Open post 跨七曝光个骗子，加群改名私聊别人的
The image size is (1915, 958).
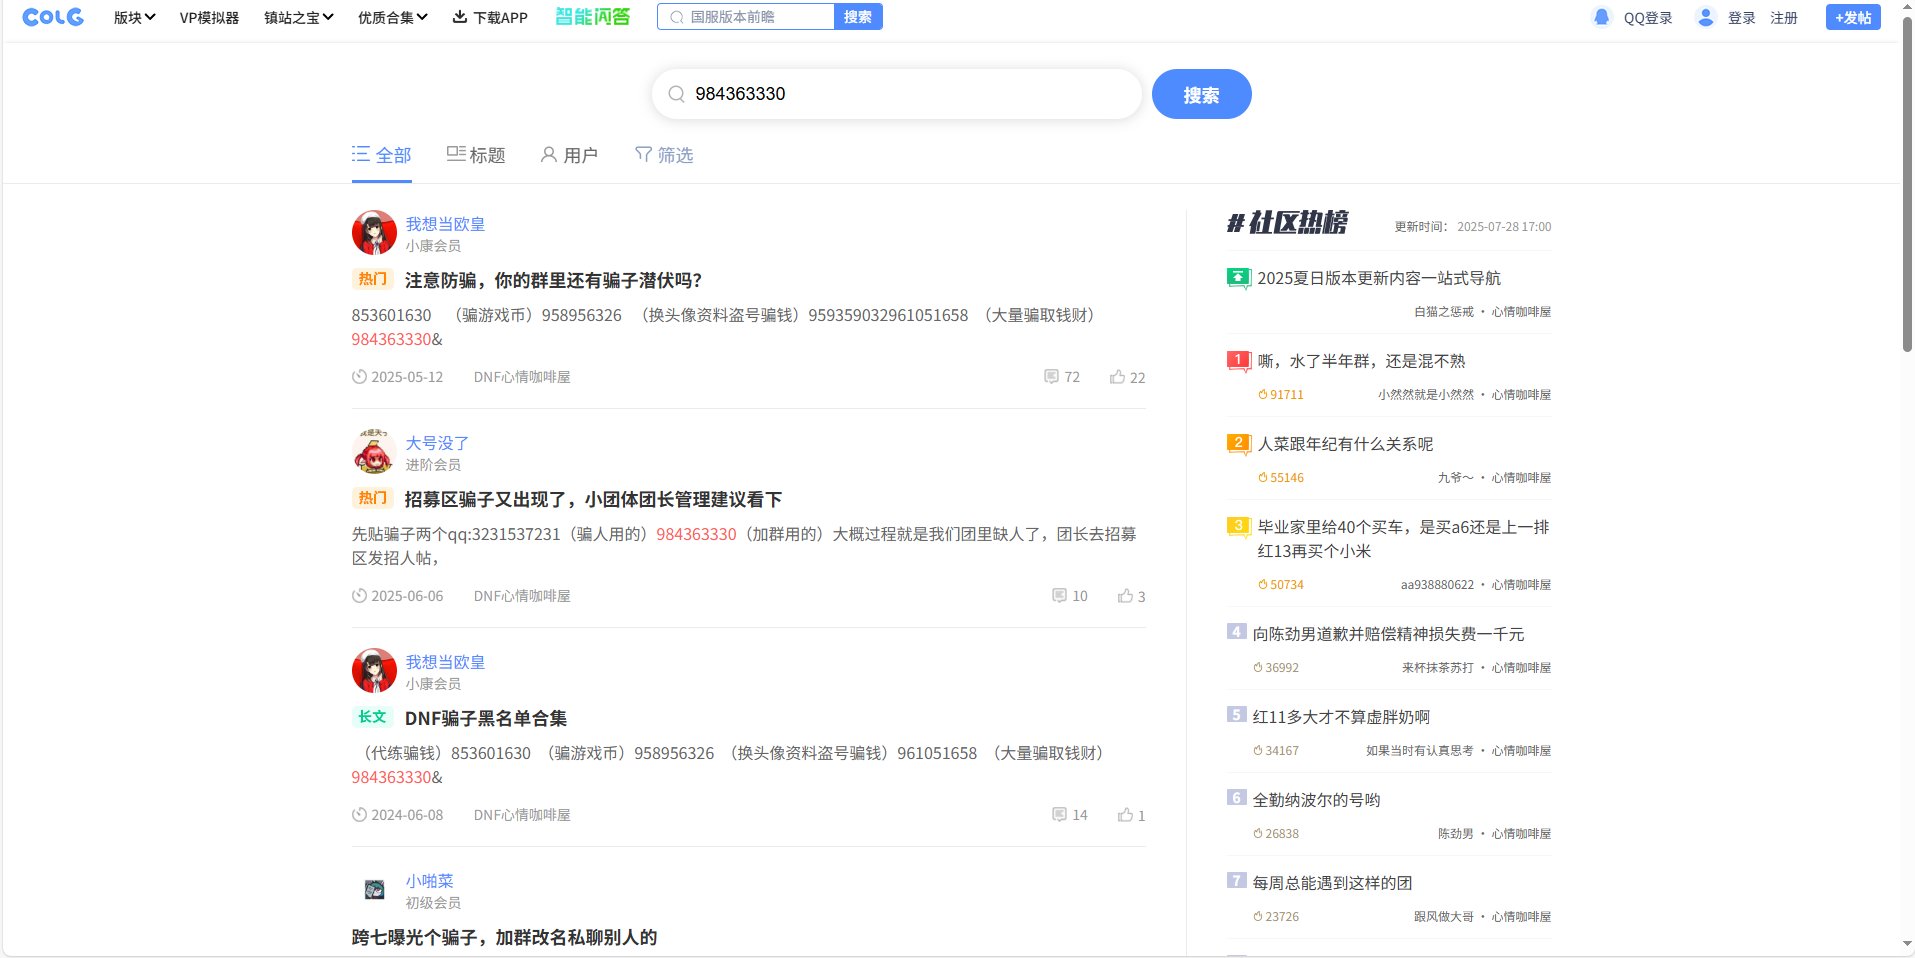(504, 937)
